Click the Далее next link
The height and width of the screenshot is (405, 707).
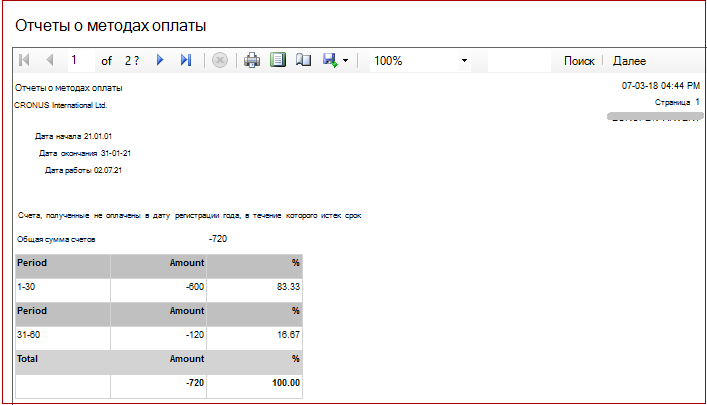(x=629, y=61)
